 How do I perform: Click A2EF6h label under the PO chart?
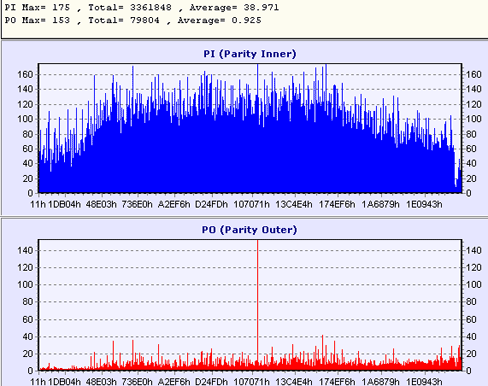pyautogui.click(x=174, y=381)
